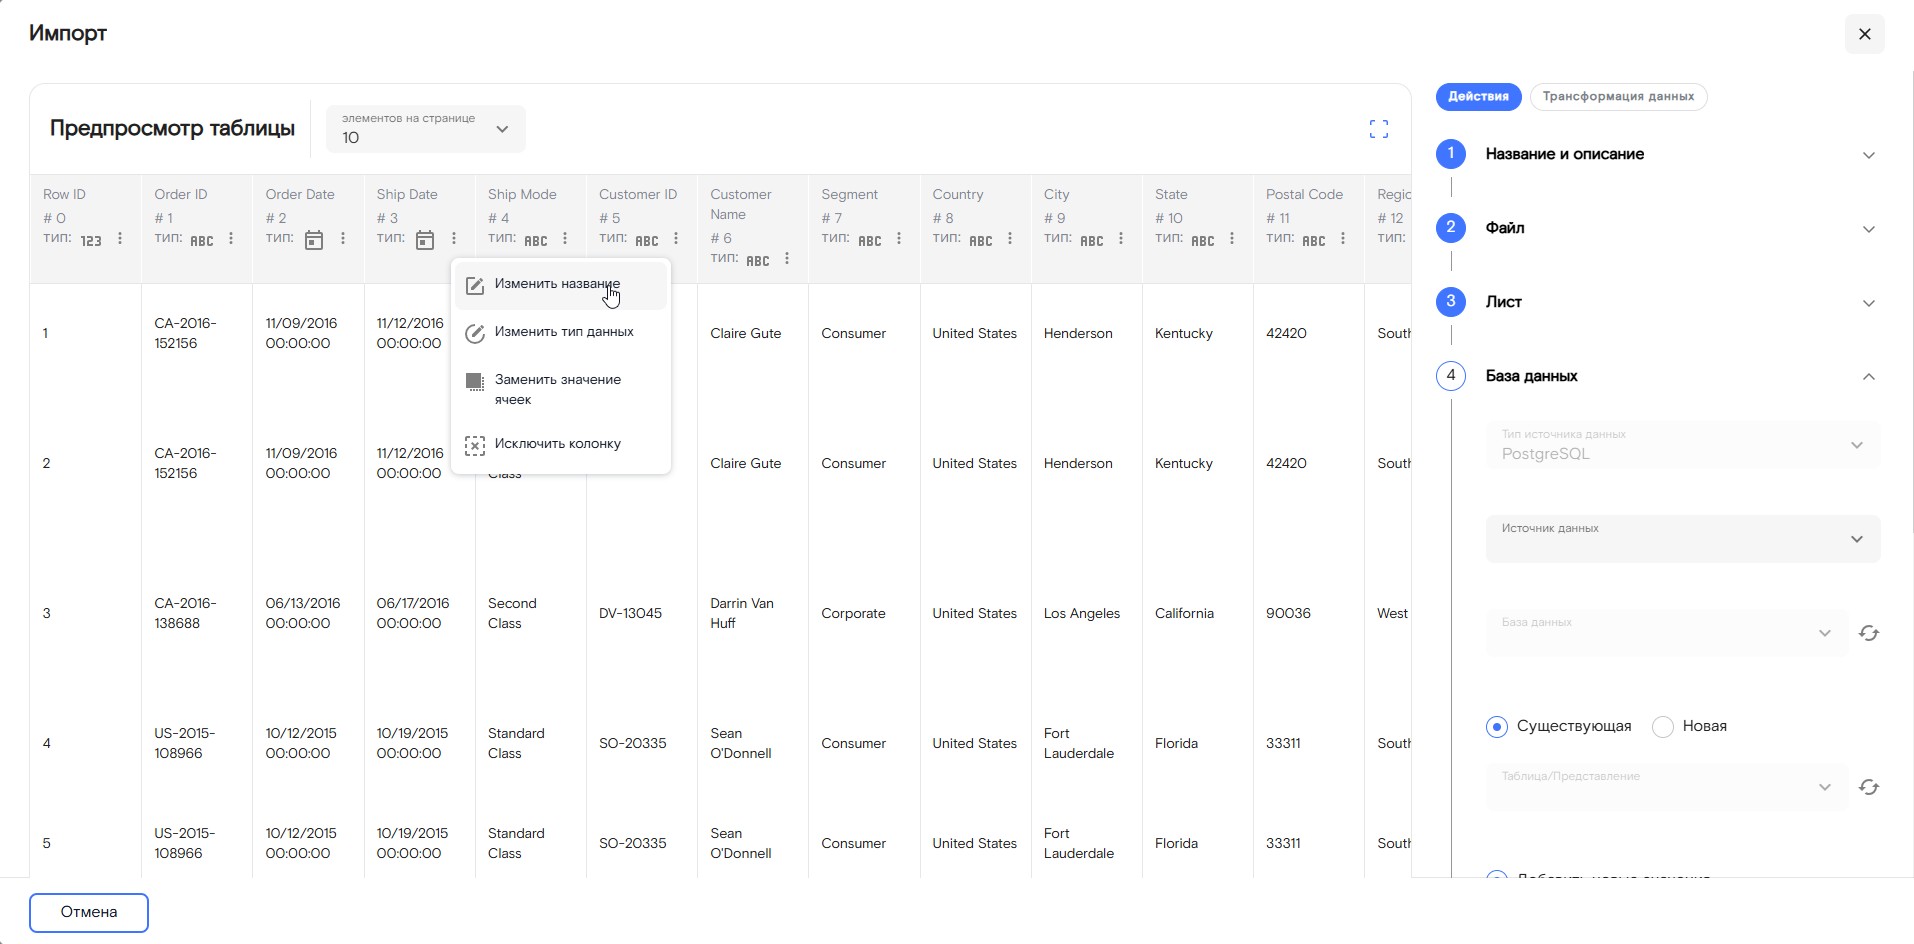The width and height of the screenshot is (1914, 944).
Task: Open three-dot menu for Customer Name column
Action: coord(787,259)
